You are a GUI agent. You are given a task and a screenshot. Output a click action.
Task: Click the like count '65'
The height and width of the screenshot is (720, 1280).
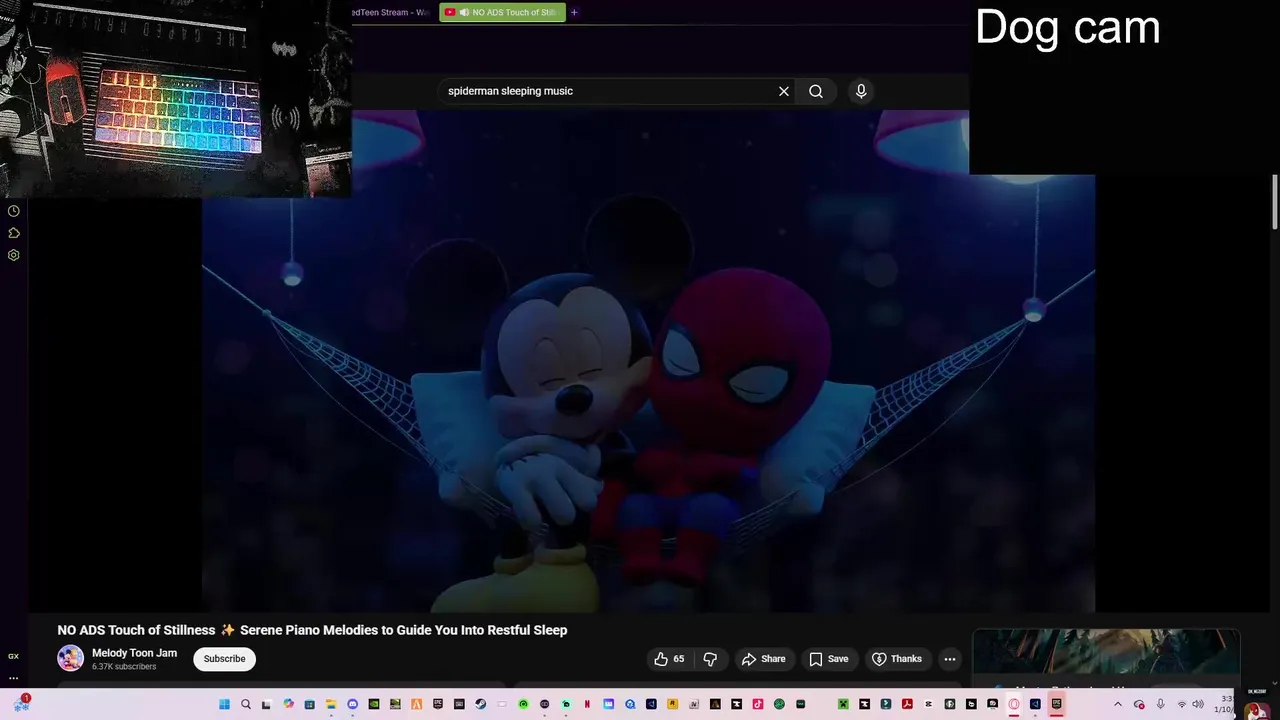(x=679, y=659)
